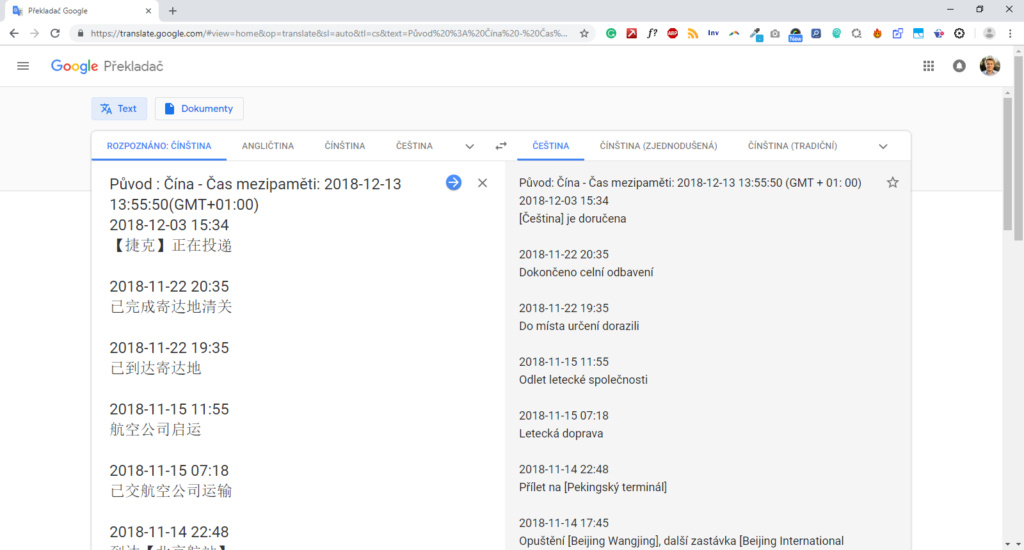Click translated text '[Čeština] je doručena'

click(x=572, y=219)
